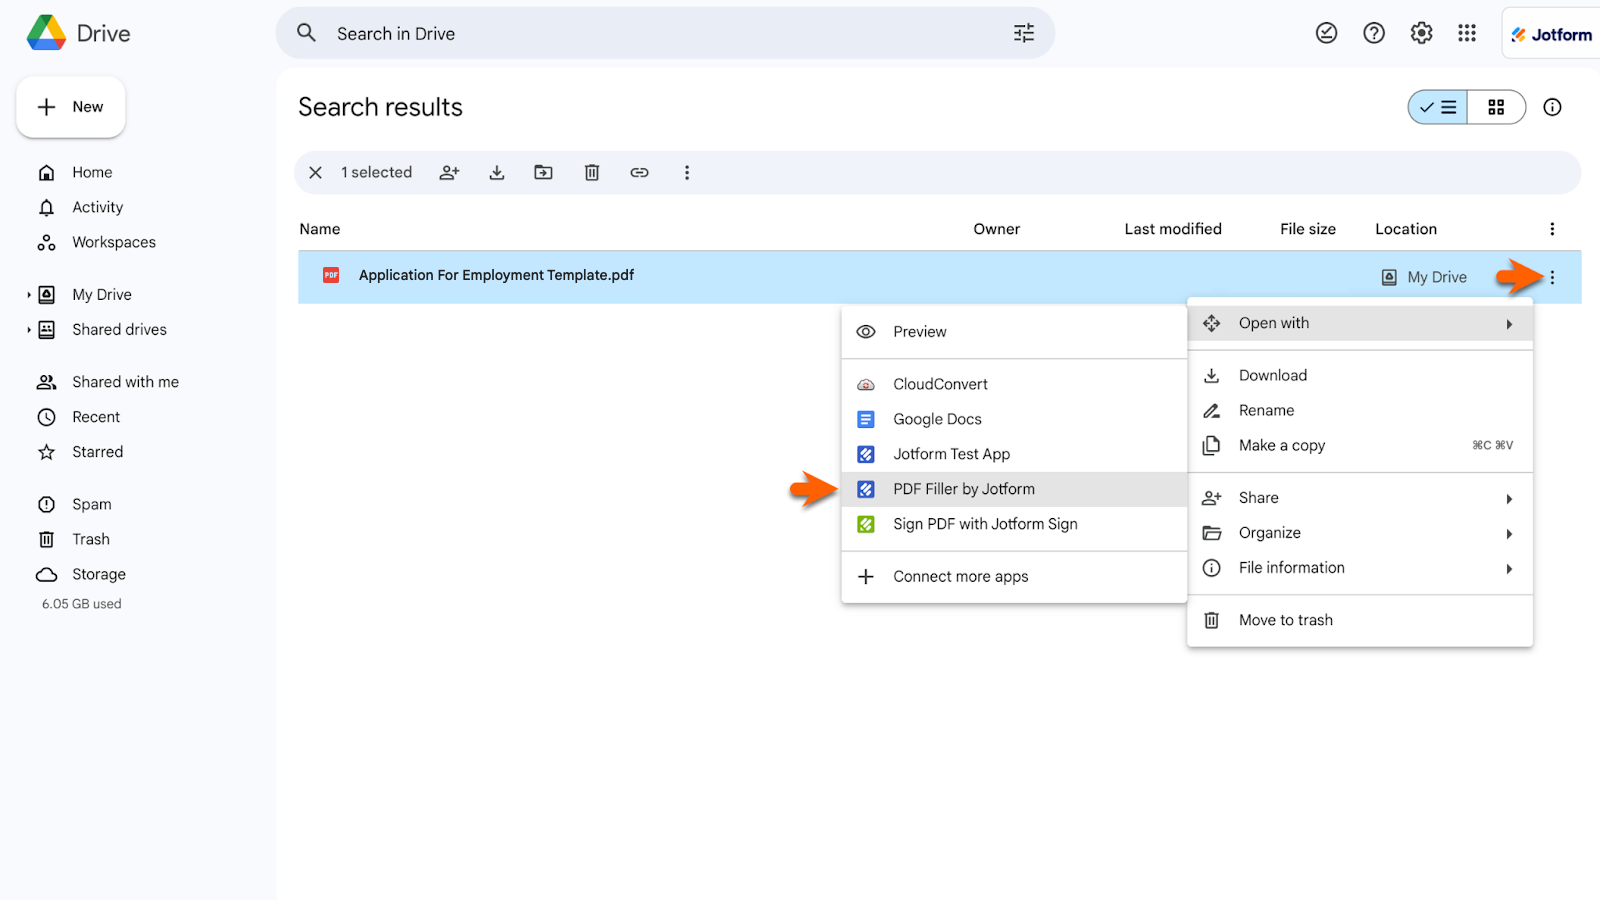Click the Jotform account badge
This screenshot has height=900, width=1600.
pyautogui.click(x=1551, y=34)
